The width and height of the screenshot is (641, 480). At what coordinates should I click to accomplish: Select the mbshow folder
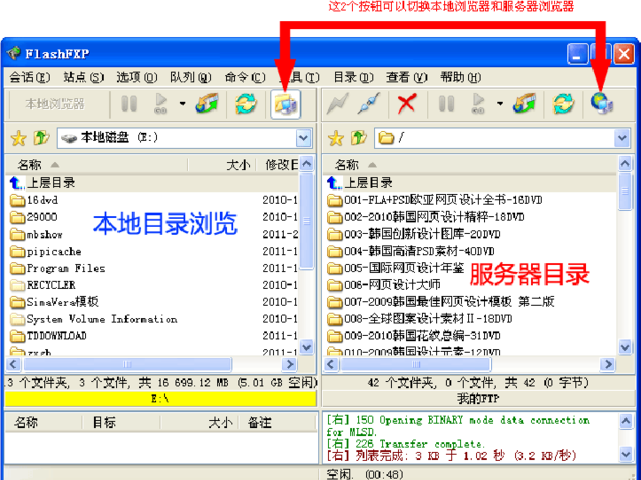(36, 234)
